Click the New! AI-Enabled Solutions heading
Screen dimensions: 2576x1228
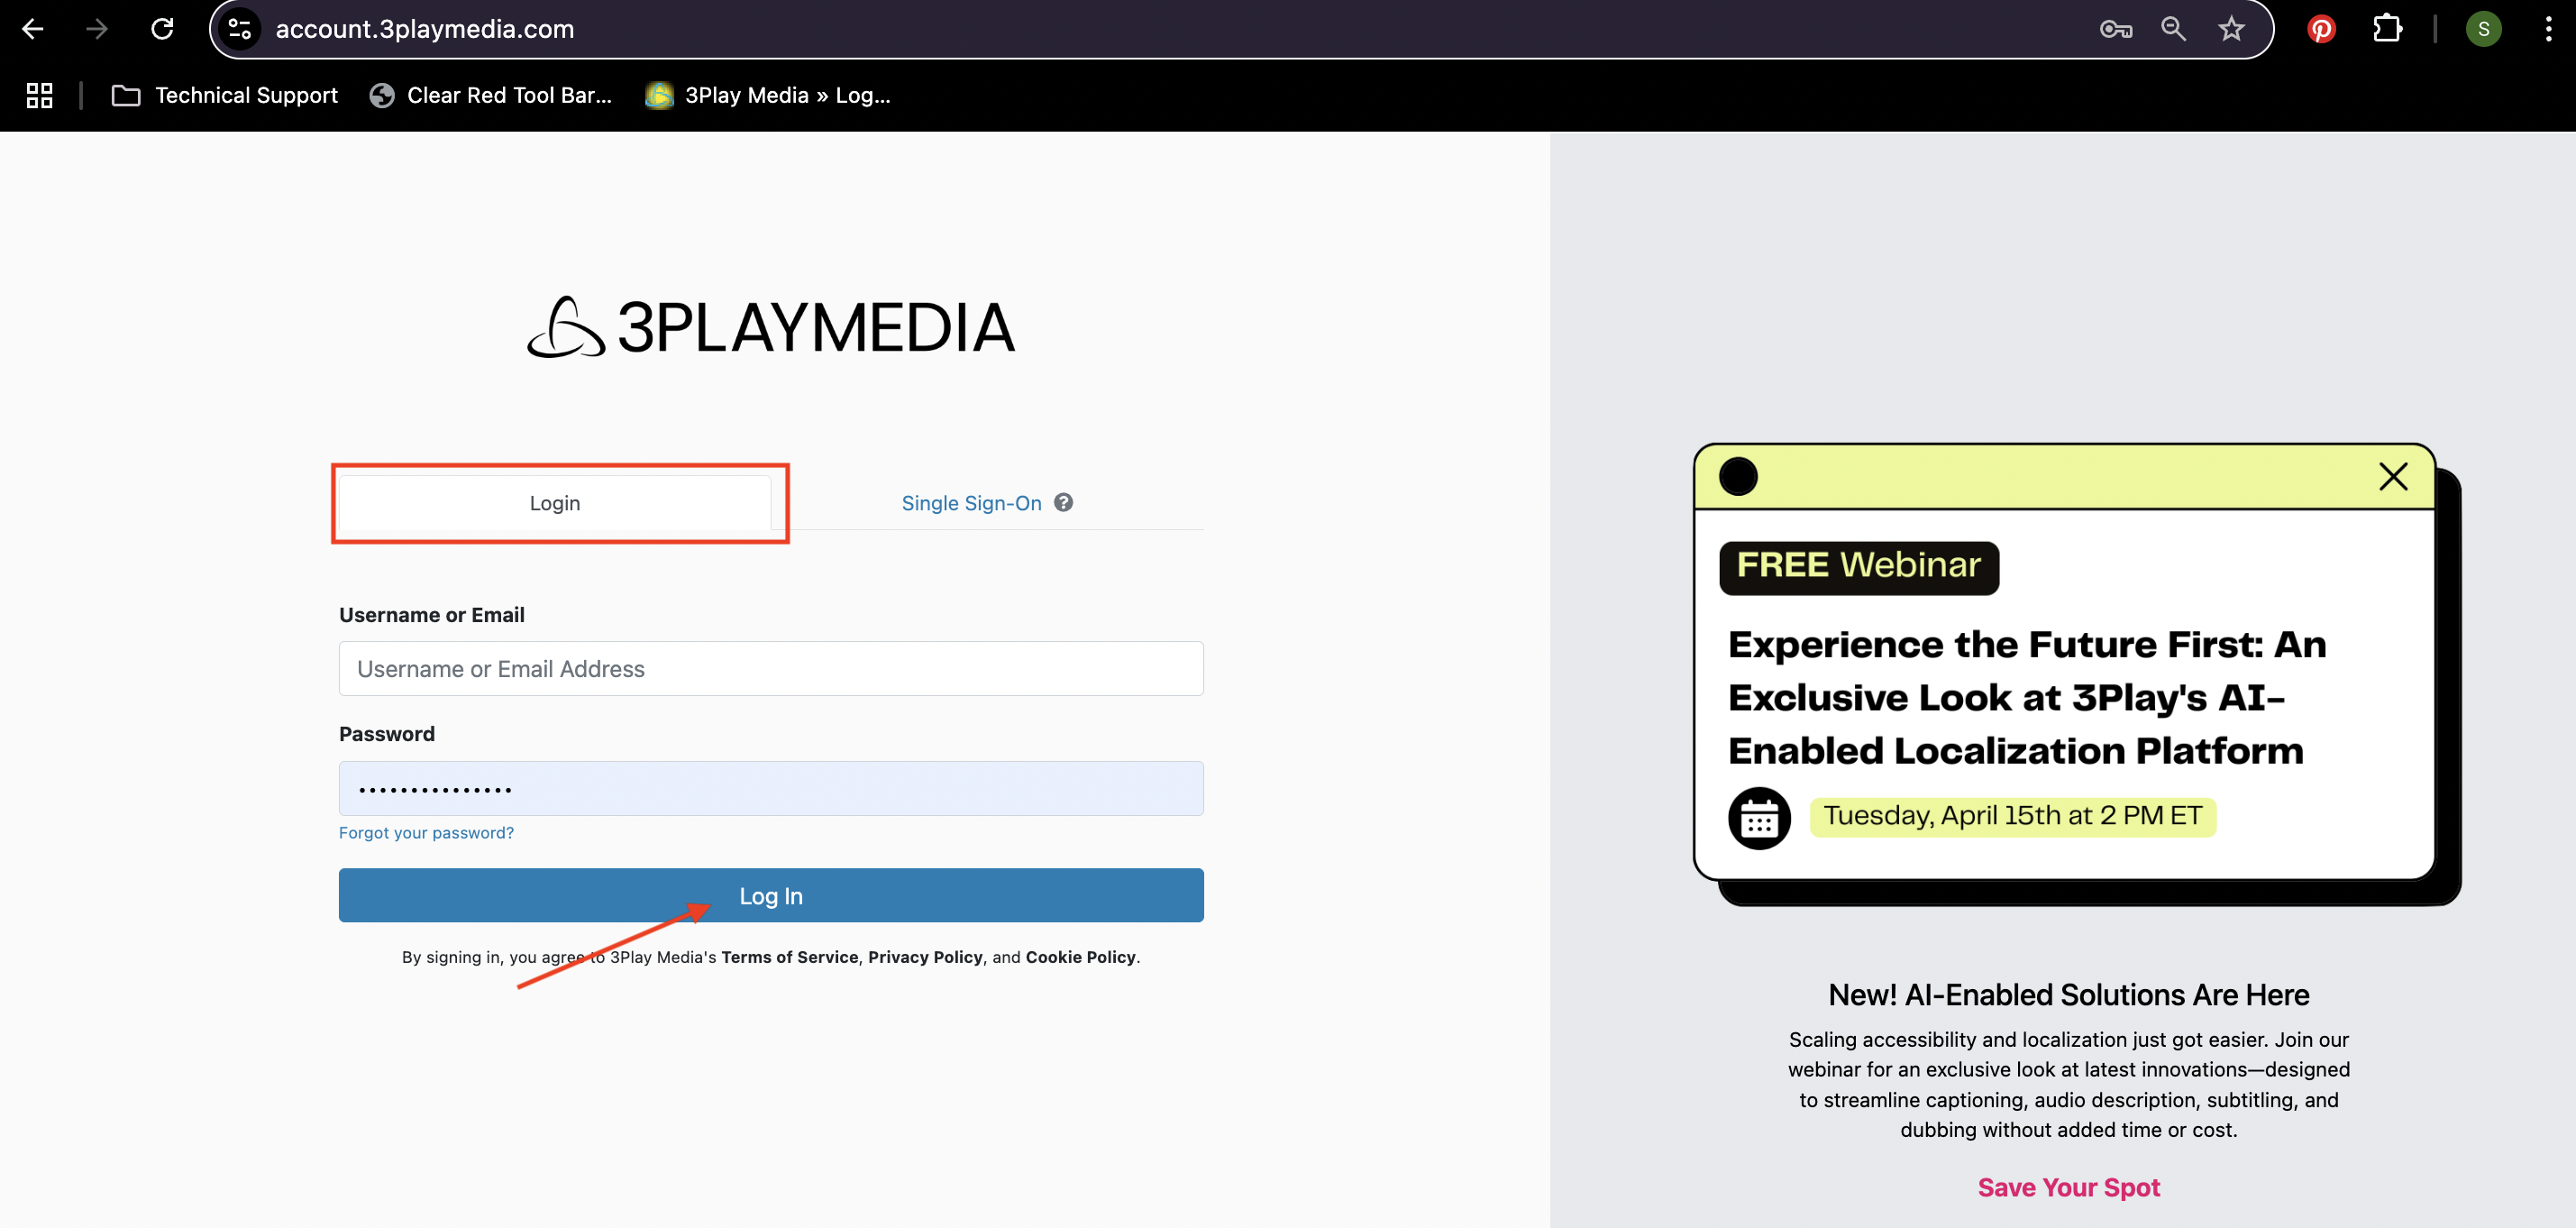(2068, 994)
